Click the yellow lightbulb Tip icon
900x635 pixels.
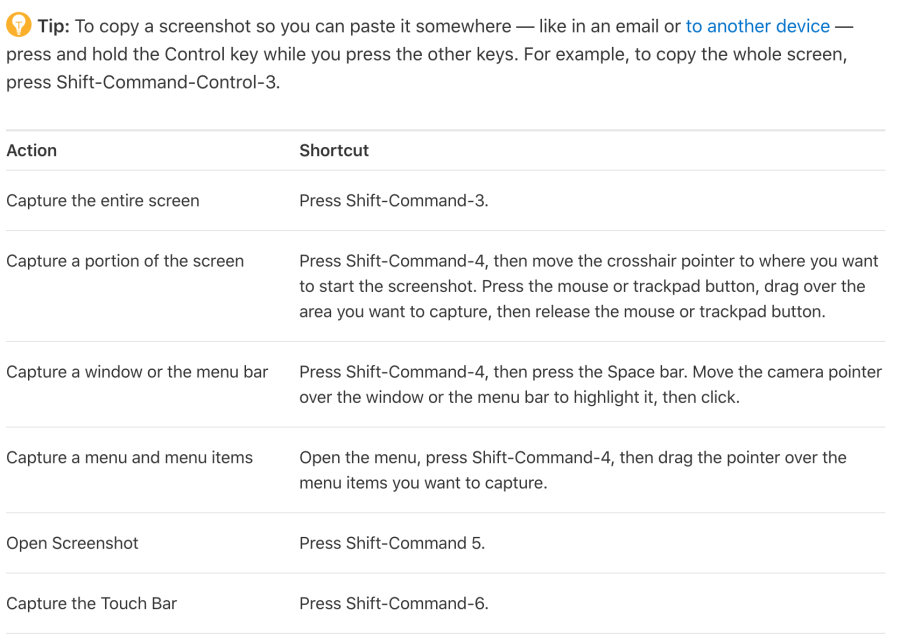coord(18,27)
